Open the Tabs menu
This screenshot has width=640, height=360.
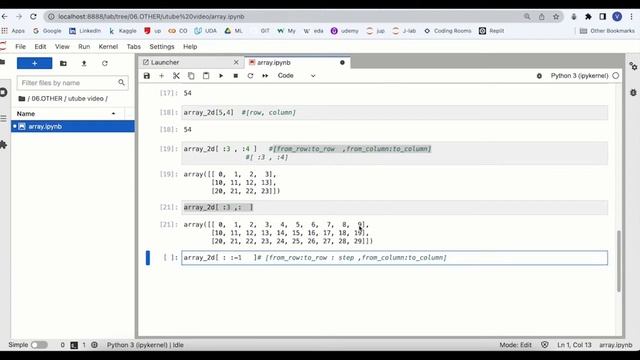point(133,47)
